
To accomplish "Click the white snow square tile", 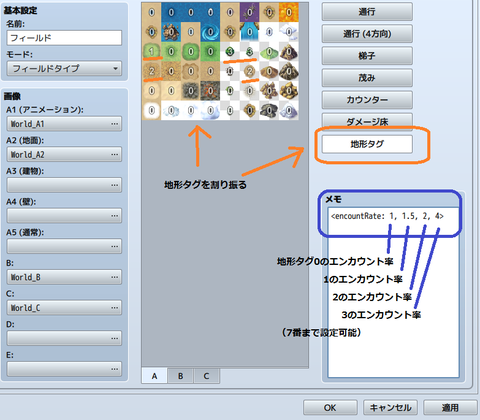I will 151,110.
